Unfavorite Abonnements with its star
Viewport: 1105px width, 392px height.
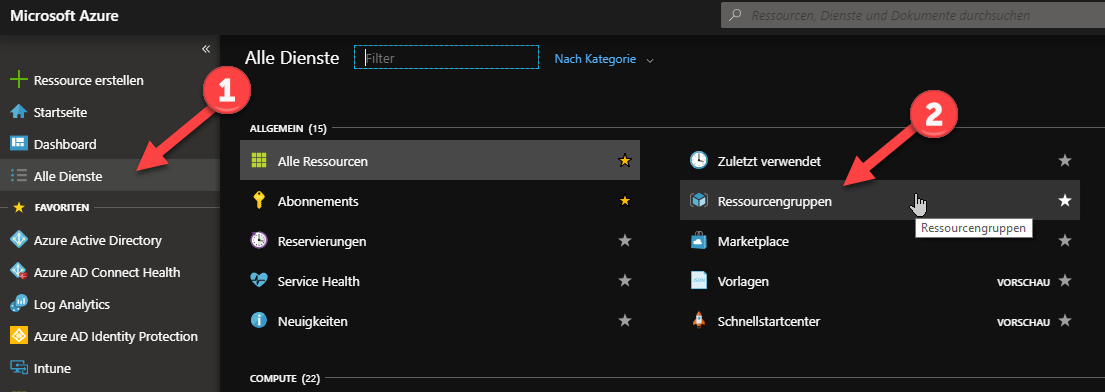click(624, 202)
